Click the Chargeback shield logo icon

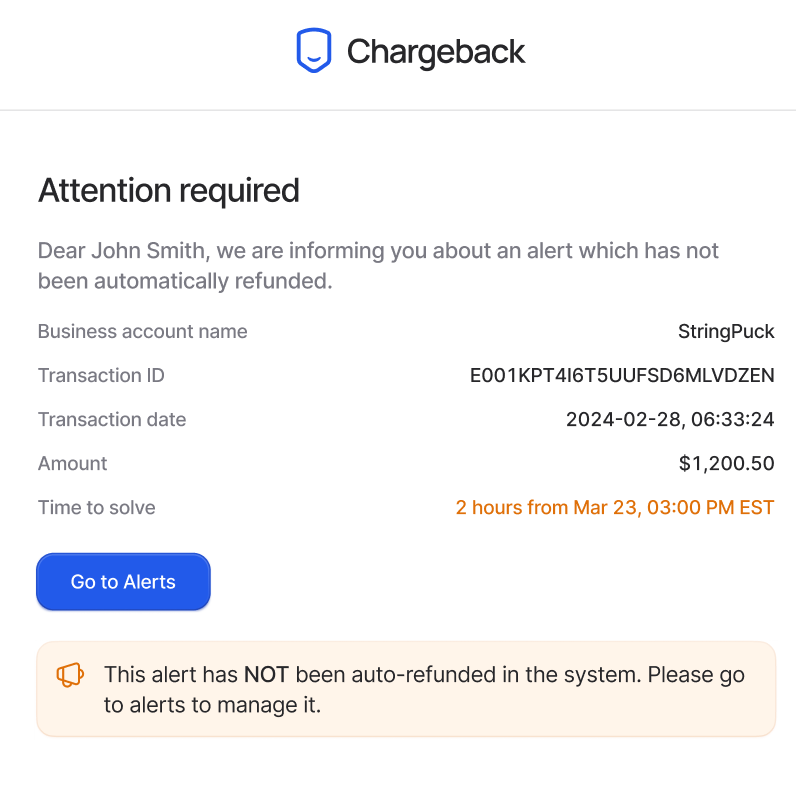[x=314, y=50]
